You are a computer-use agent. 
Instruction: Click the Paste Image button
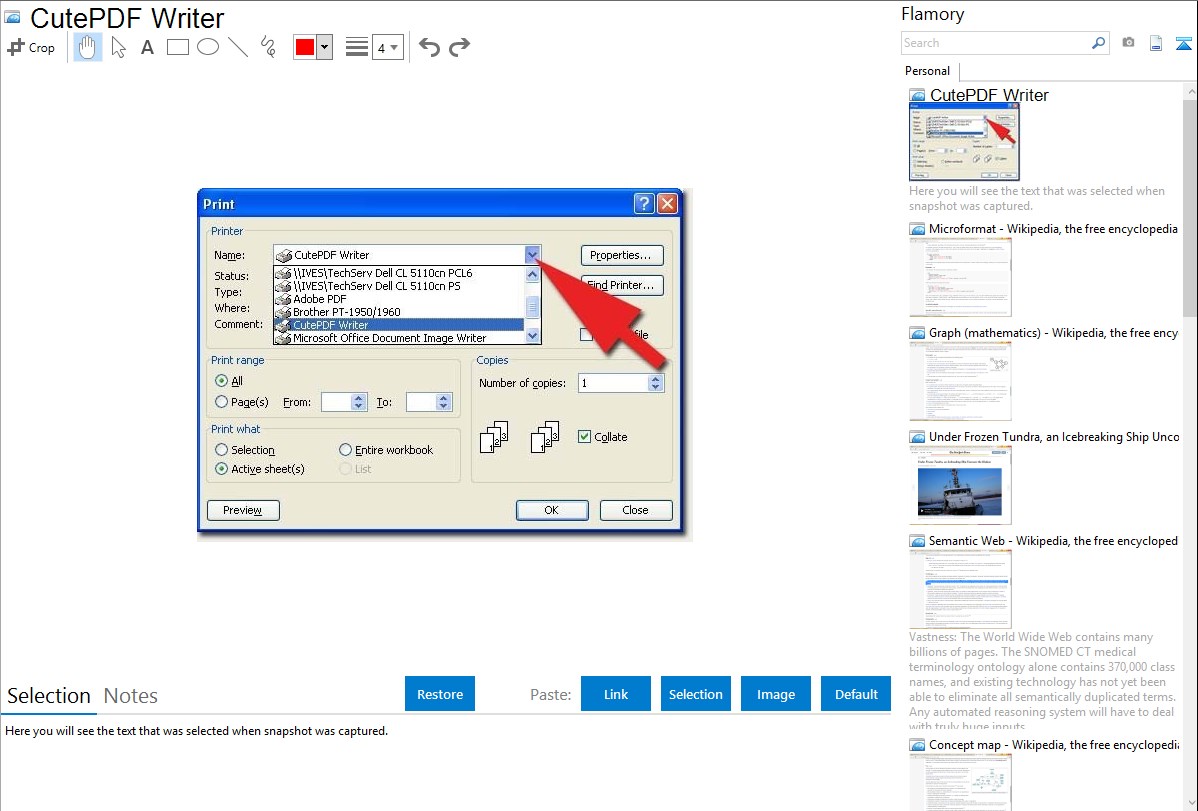tap(775, 694)
